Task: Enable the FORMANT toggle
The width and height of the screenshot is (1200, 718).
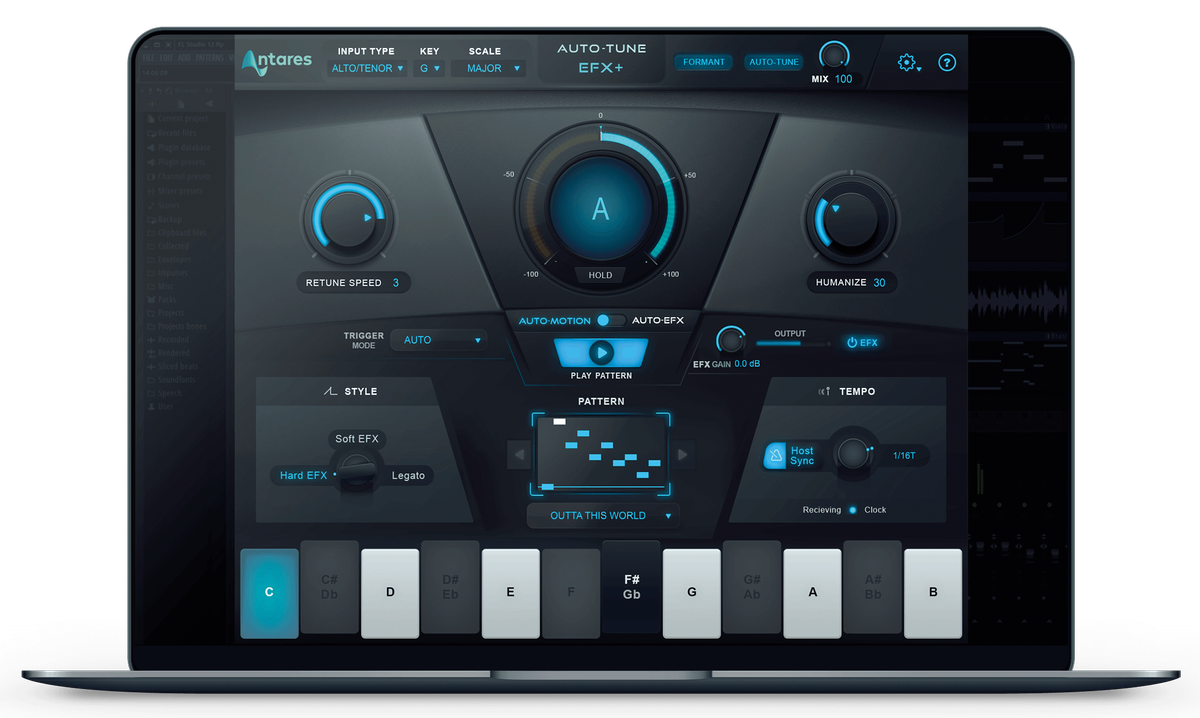Action: (703, 61)
